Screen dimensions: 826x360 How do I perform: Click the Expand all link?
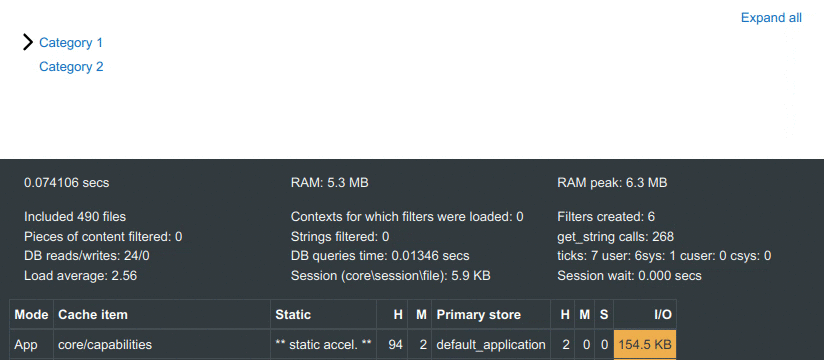[771, 18]
